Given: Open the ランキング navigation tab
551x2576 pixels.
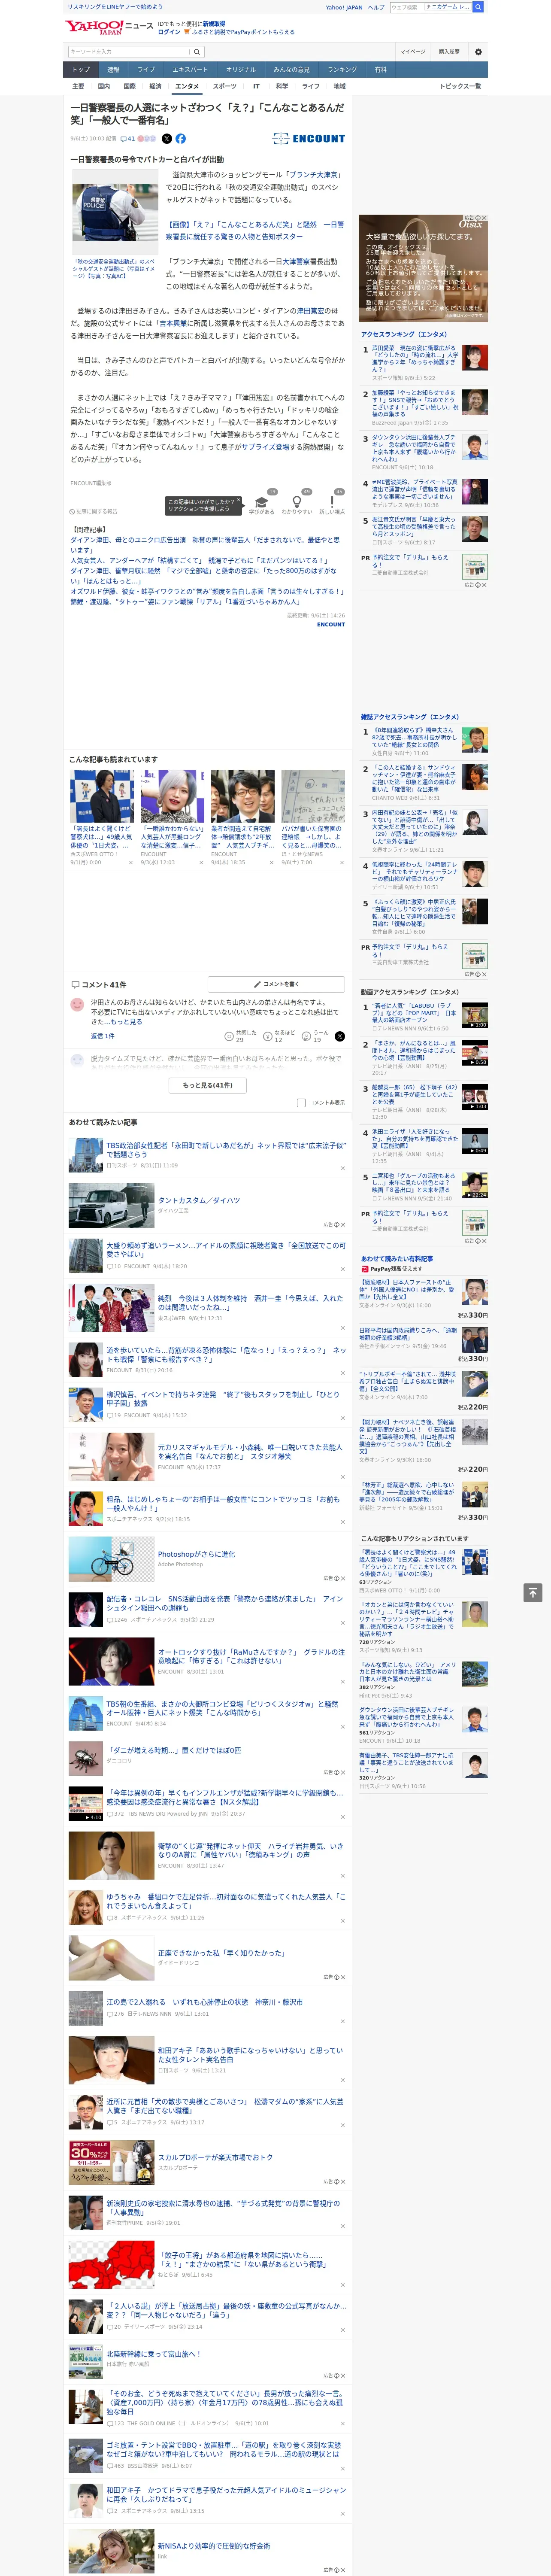Looking at the screenshot, I should [x=342, y=70].
